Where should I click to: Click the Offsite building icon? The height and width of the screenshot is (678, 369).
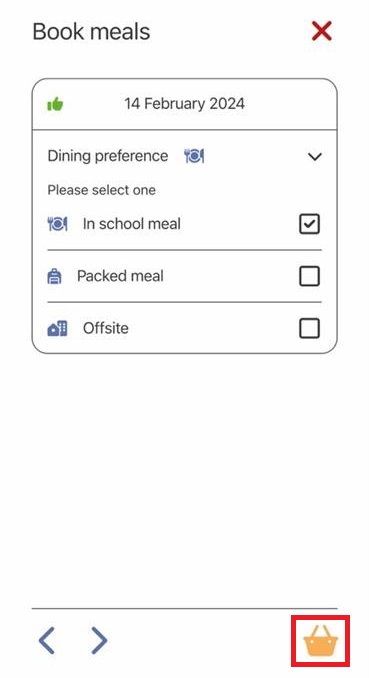[x=57, y=329]
